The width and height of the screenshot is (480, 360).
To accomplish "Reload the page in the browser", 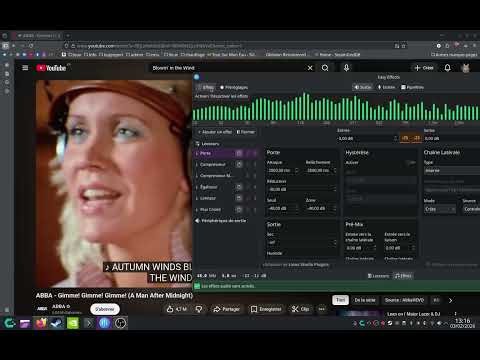I will pyautogui.click(x=31, y=46).
